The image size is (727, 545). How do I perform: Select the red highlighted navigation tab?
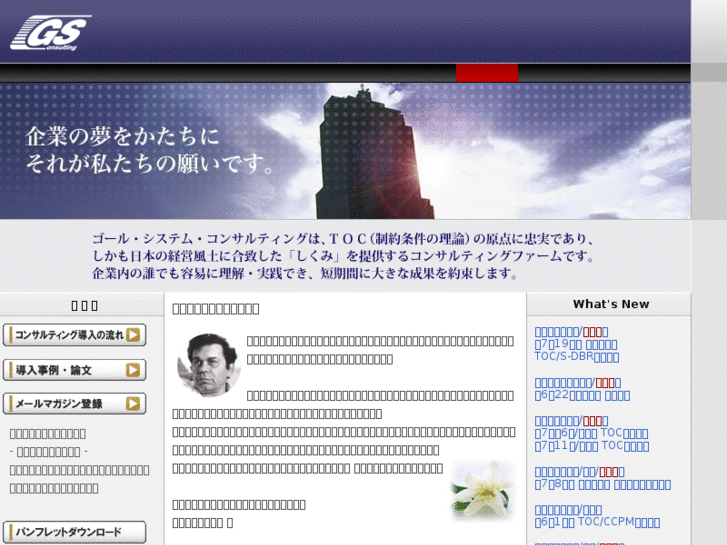(487, 73)
